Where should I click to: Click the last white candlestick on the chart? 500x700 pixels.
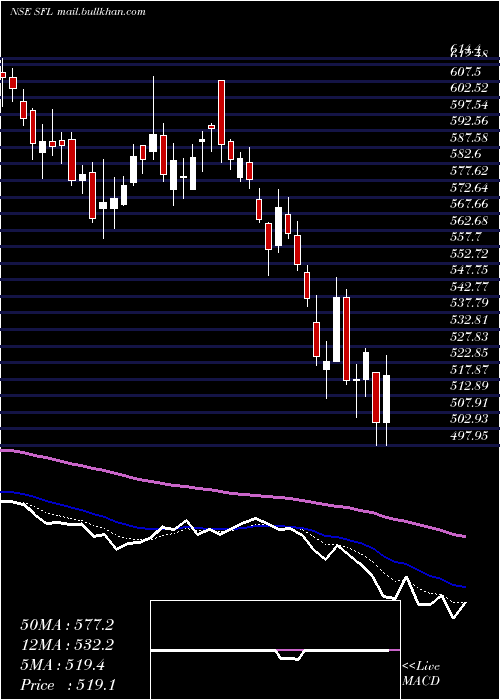tap(387, 399)
